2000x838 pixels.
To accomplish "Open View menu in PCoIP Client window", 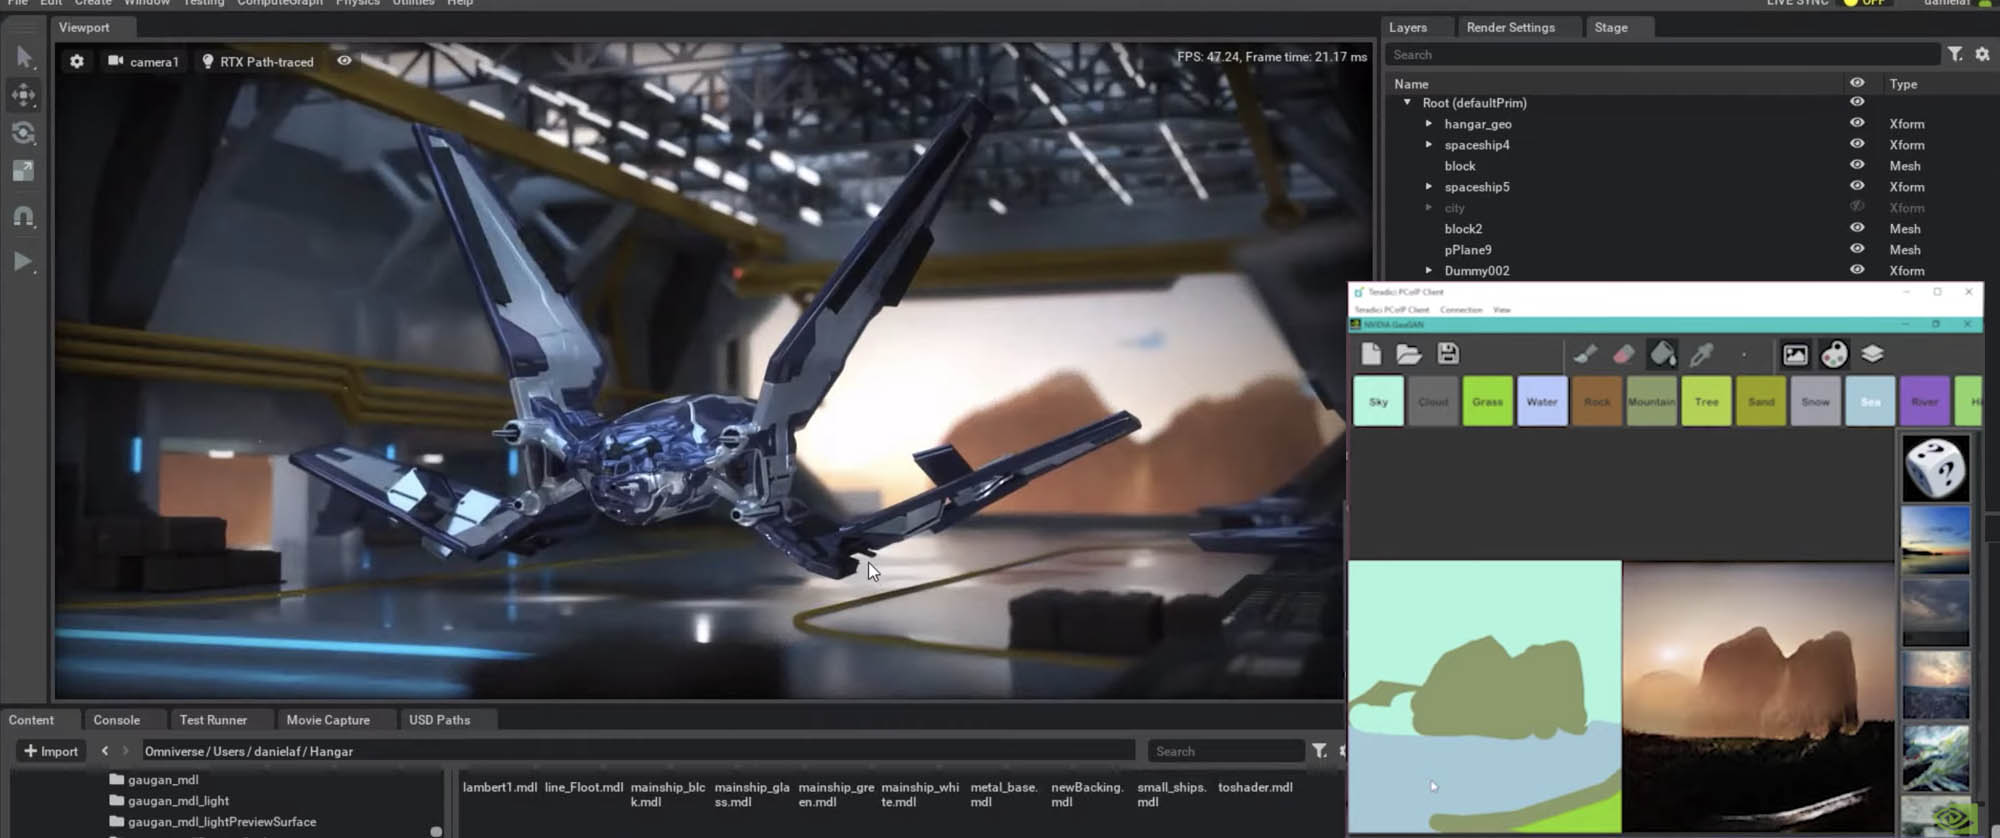I will click(x=1502, y=310).
